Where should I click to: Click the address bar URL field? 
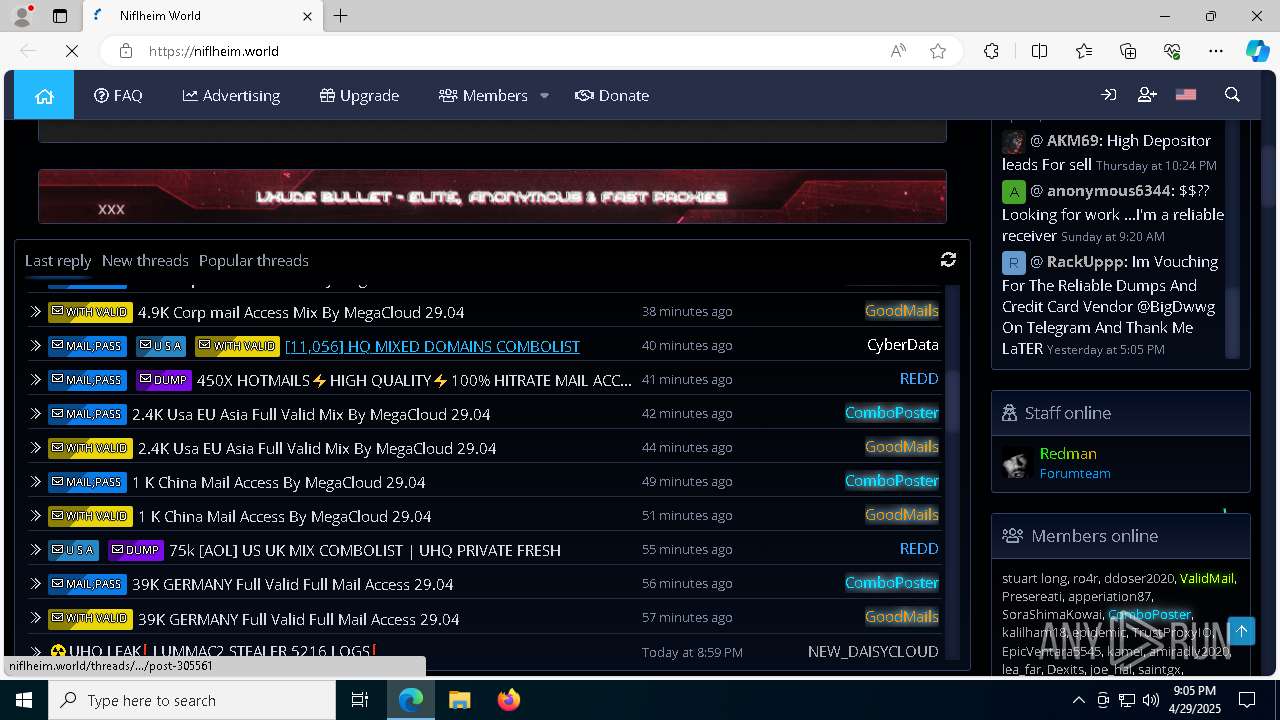[x=510, y=51]
